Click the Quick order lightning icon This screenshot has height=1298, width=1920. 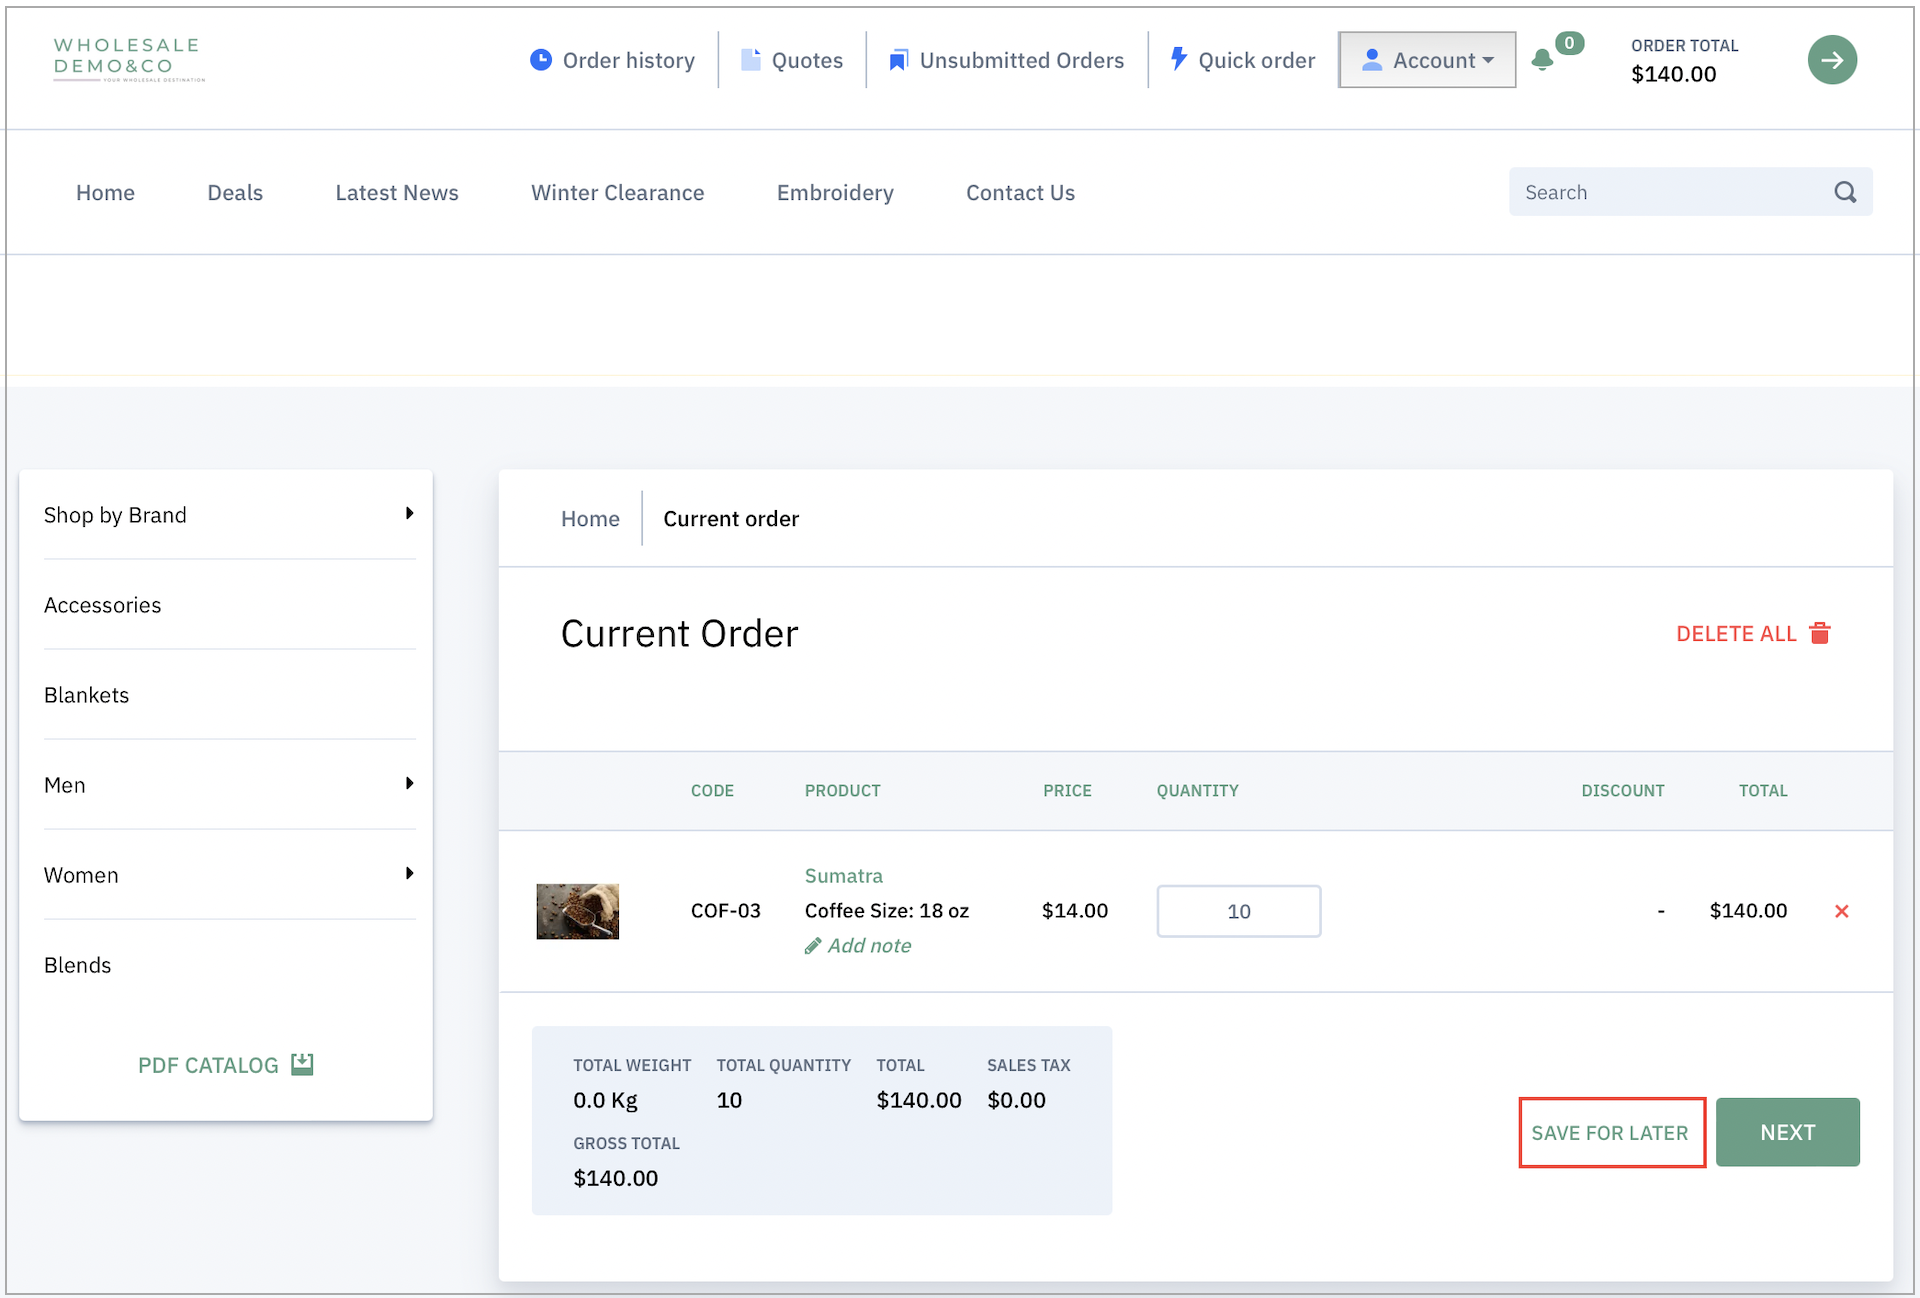tap(1179, 59)
